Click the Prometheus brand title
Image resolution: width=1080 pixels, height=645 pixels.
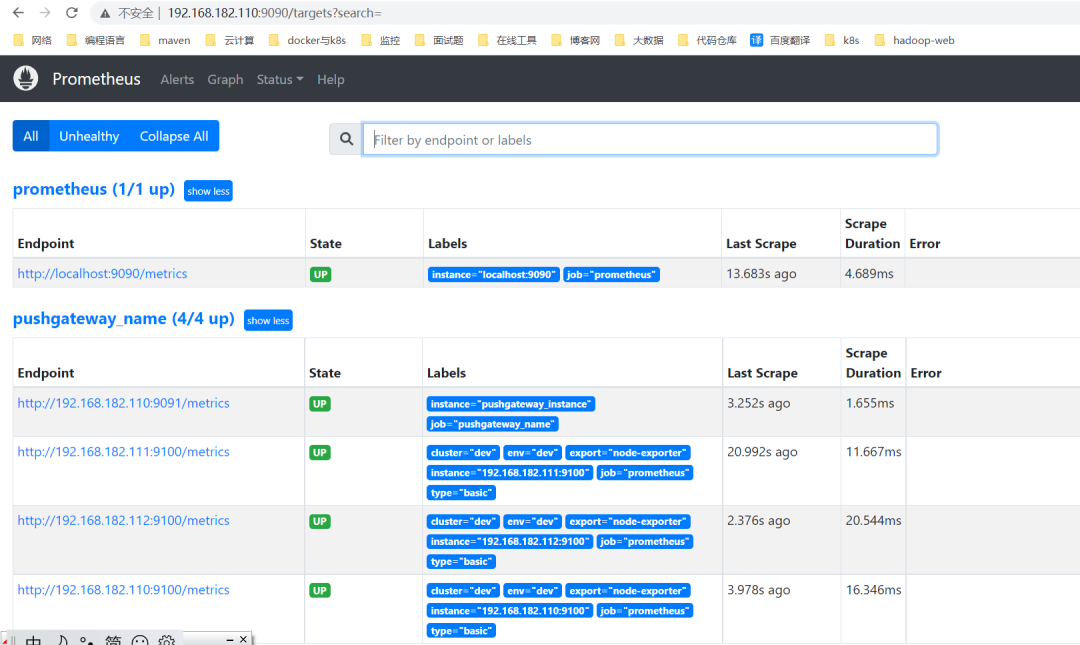click(x=96, y=79)
